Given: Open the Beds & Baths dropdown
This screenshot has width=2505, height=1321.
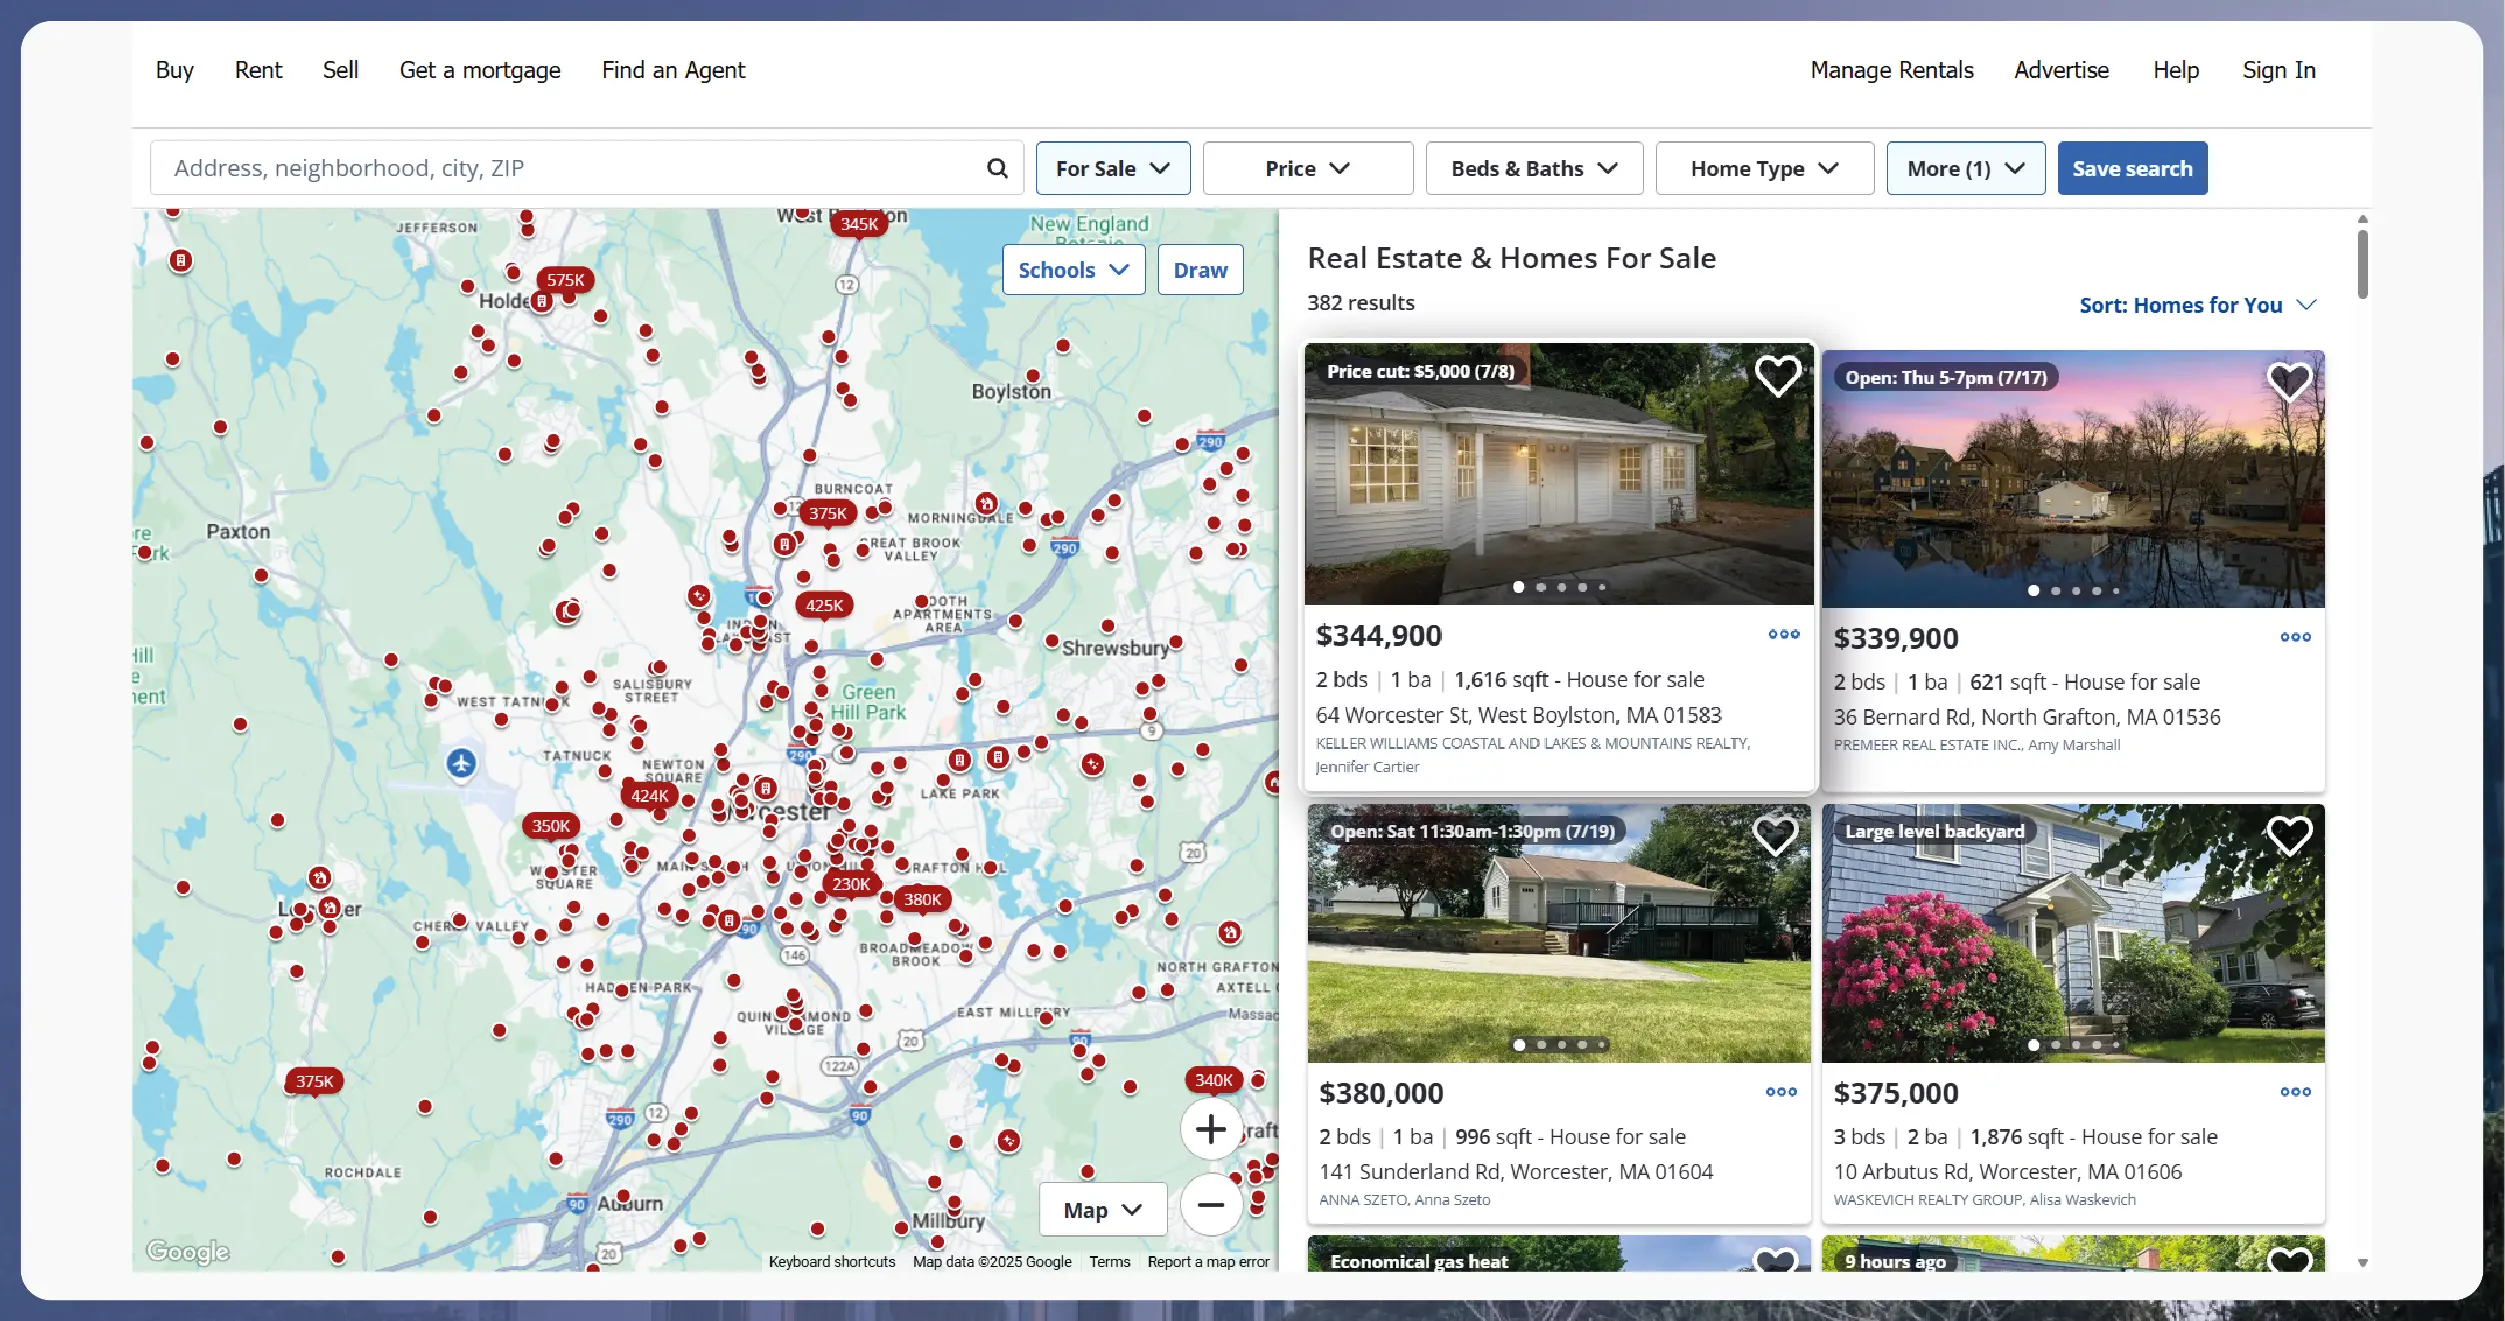Looking at the screenshot, I should pos(1533,168).
